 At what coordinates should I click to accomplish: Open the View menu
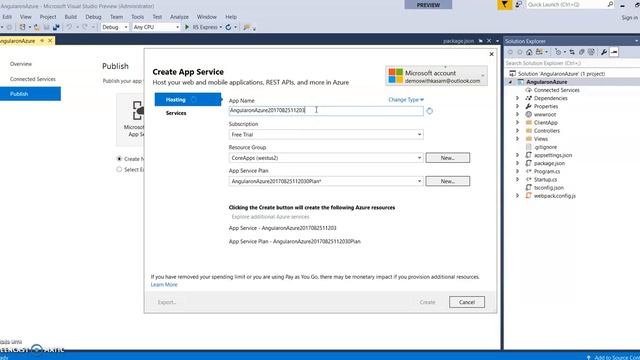click(25, 17)
